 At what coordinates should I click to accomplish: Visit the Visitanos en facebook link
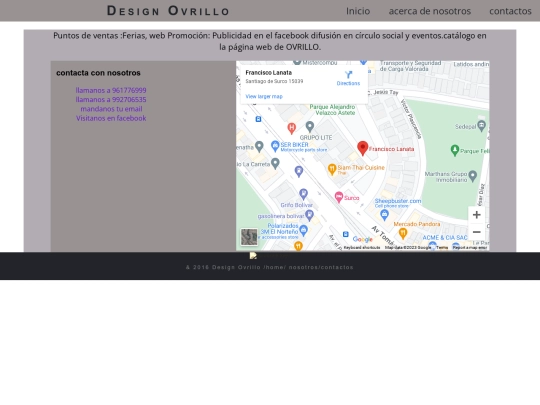(111, 118)
